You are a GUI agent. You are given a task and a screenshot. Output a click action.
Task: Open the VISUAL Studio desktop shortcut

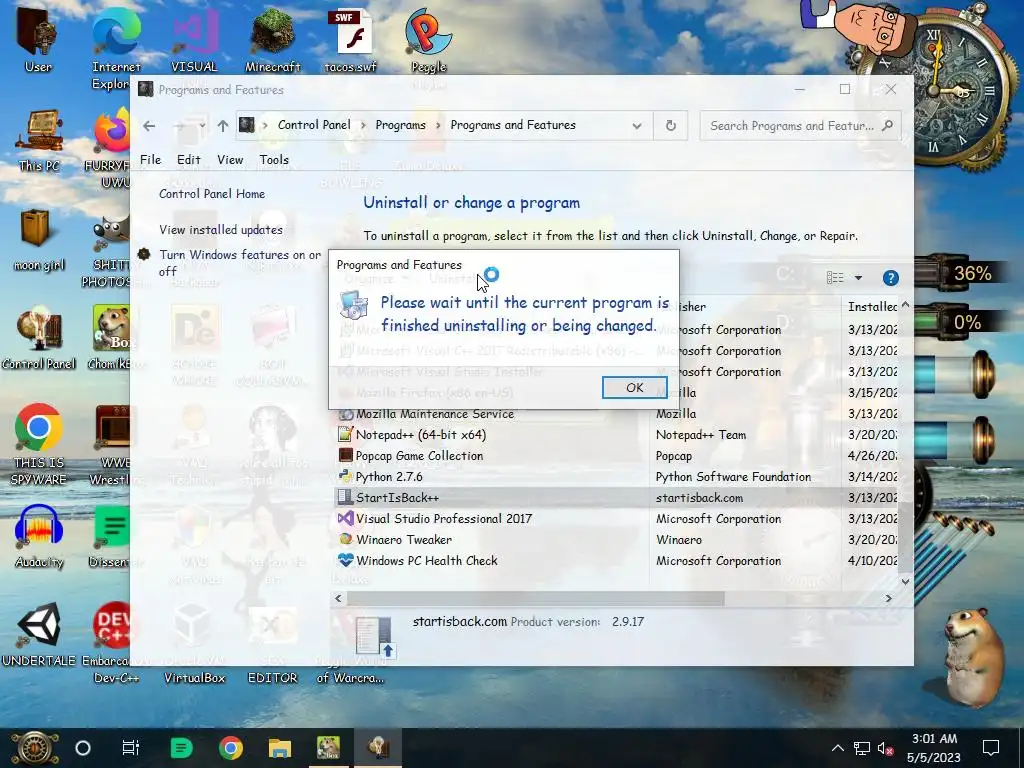coord(194,39)
